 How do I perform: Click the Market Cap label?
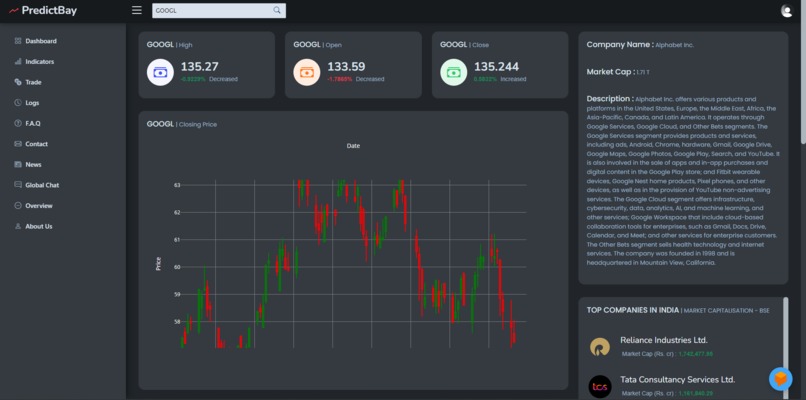click(611, 72)
